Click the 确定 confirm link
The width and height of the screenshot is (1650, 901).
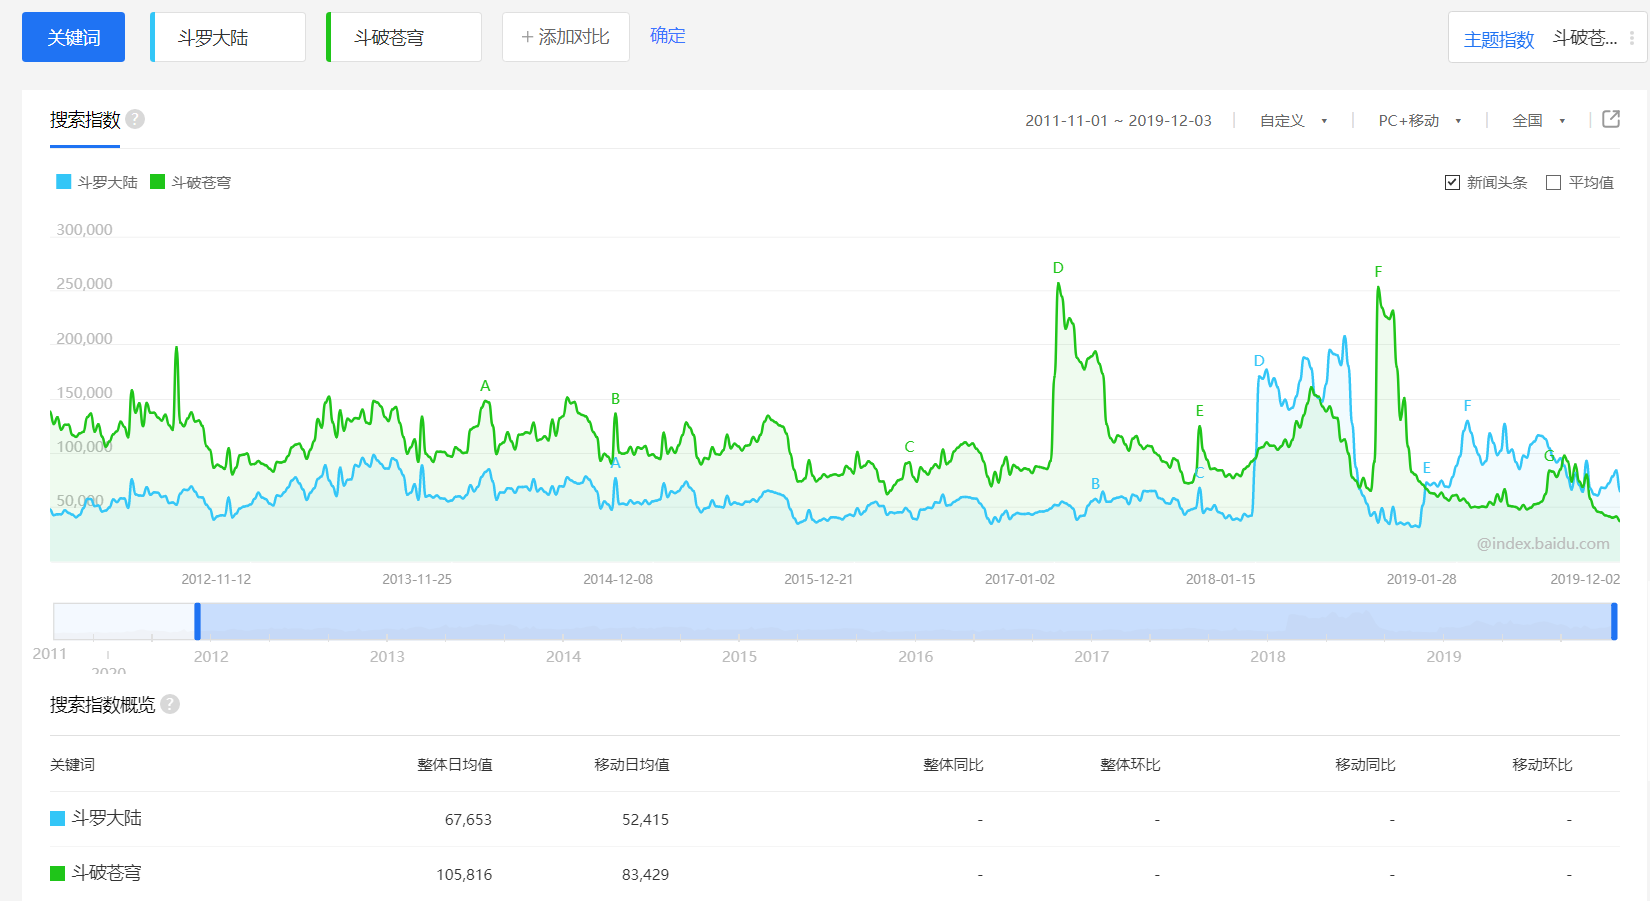pyautogui.click(x=667, y=36)
